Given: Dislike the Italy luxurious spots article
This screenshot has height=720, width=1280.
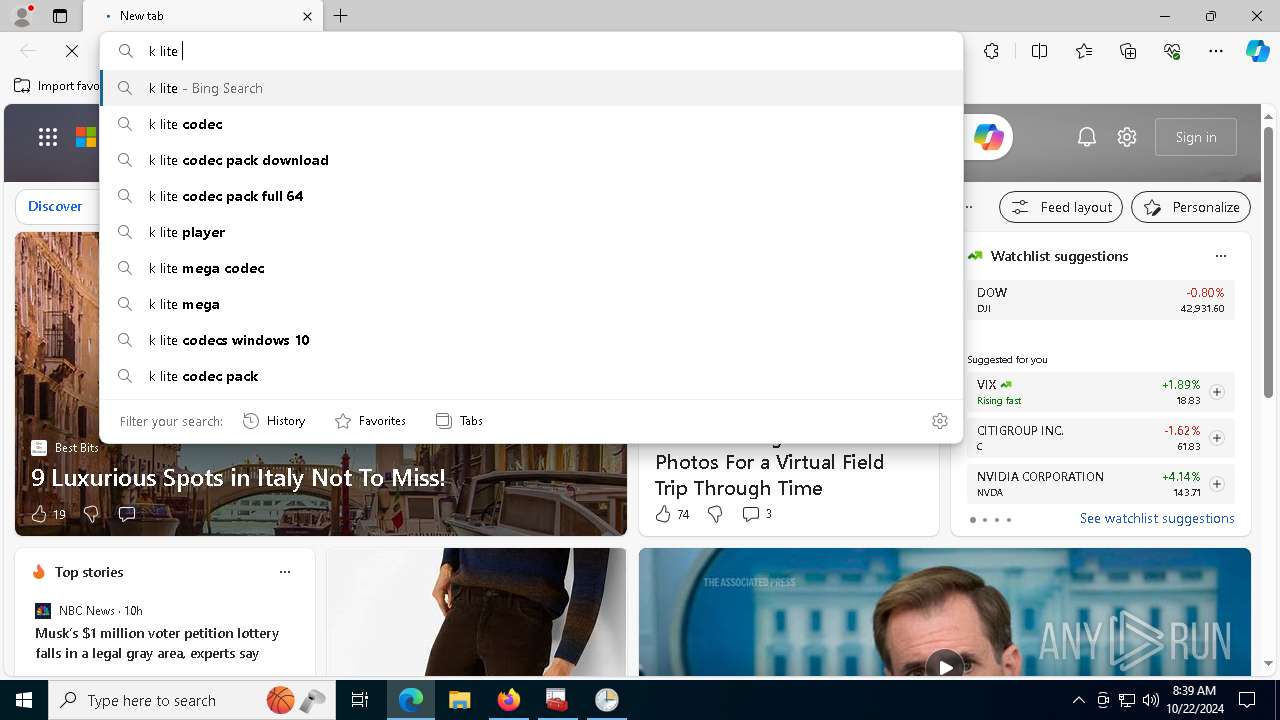Looking at the screenshot, I should [x=91, y=514].
